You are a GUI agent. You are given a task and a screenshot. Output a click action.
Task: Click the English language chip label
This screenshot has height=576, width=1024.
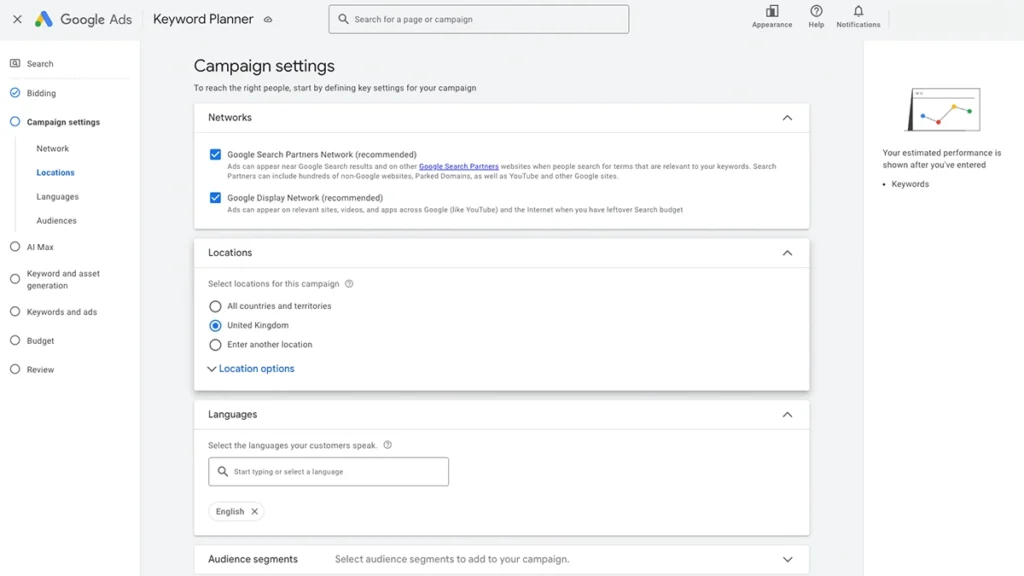pyautogui.click(x=230, y=511)
